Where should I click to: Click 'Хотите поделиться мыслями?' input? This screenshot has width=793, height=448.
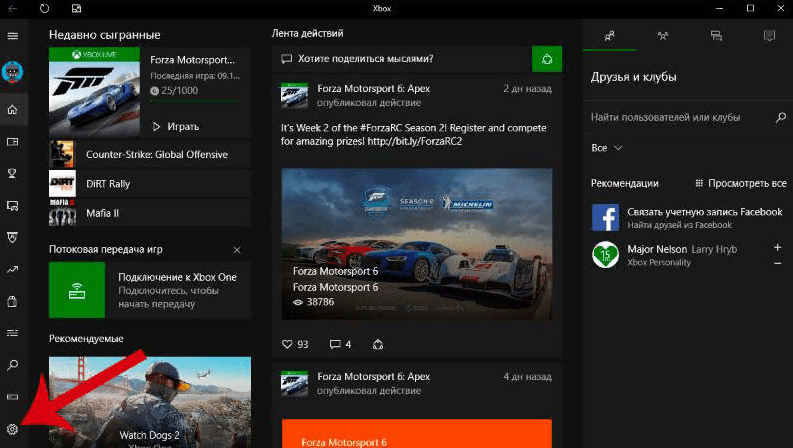click(401, 59)
